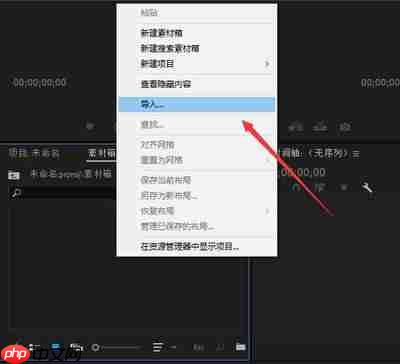The image size is (400, 364).
Task: Switch project panel to icon view
Action: tap(56, 347)
